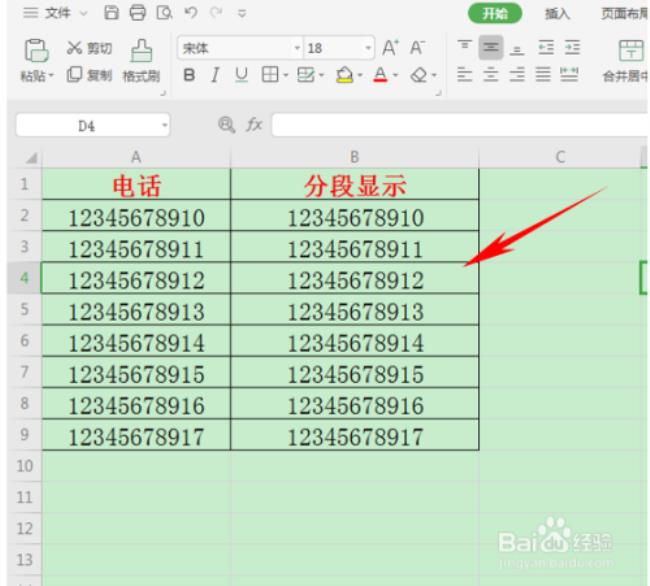
Task: Open the font size 18 dropdown
Action: click(368, 48)
